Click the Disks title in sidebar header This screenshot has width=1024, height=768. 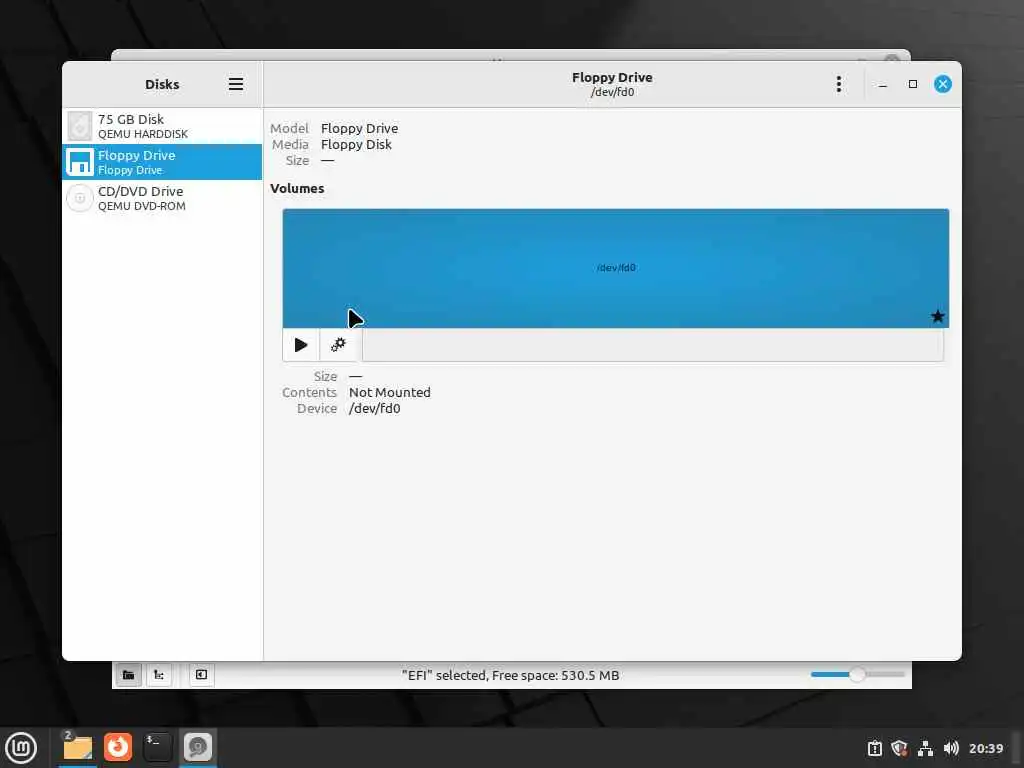162,84
